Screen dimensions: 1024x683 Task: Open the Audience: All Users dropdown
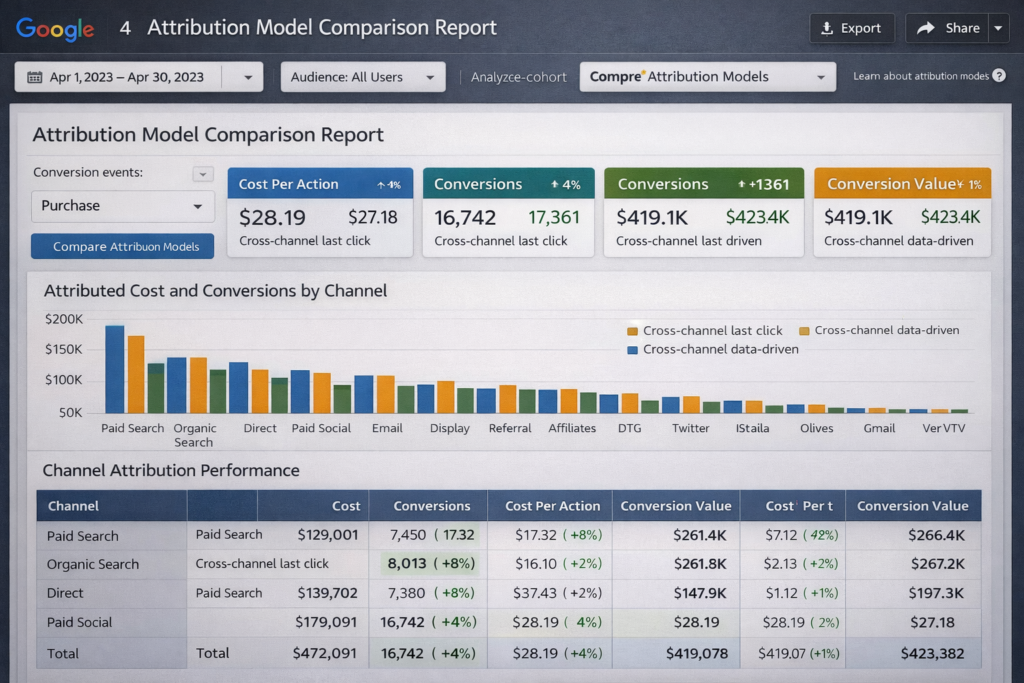(x=362, y=76)
